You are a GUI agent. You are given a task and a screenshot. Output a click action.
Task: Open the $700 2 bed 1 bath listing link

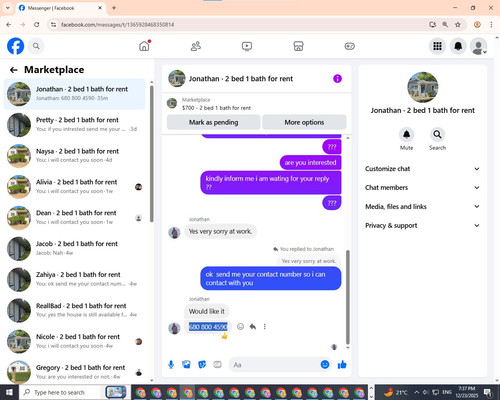click(x=216, y=108)
